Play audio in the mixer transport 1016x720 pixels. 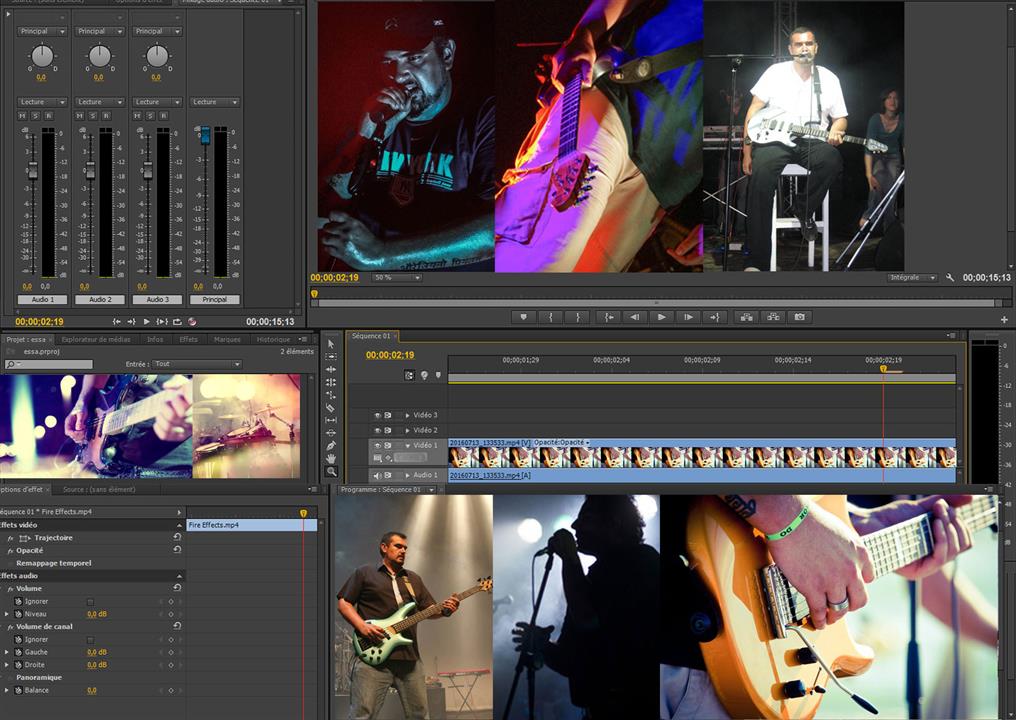click(x=146, y=321)
